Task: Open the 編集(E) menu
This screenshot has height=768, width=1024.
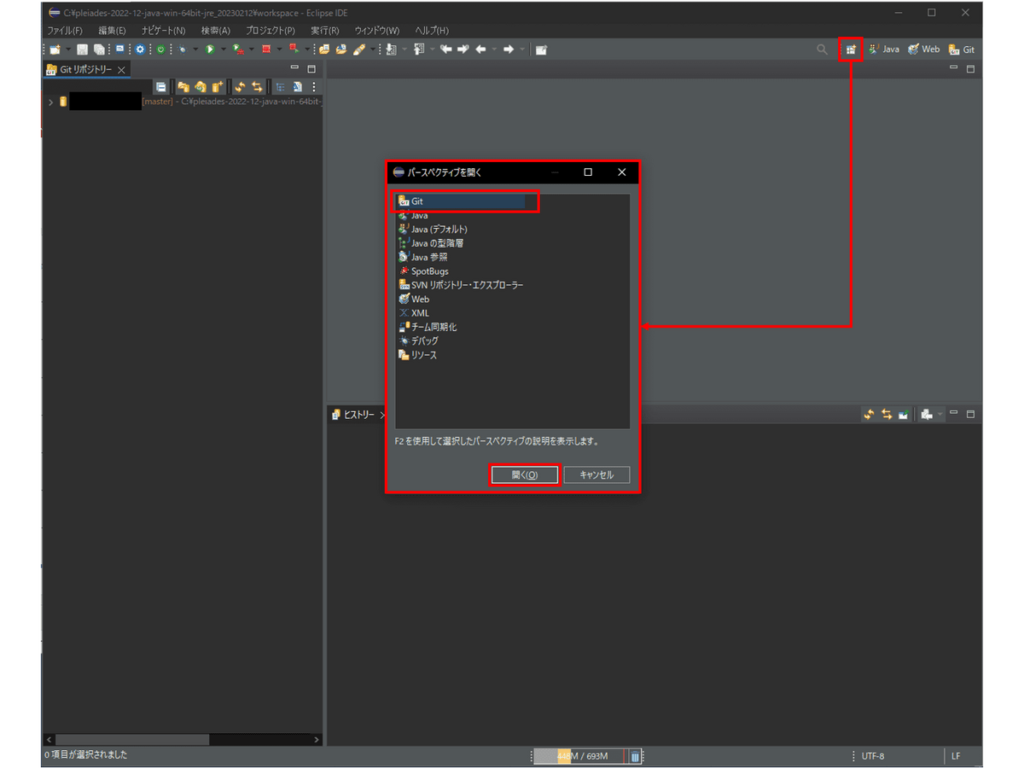Action: [112, 31]
